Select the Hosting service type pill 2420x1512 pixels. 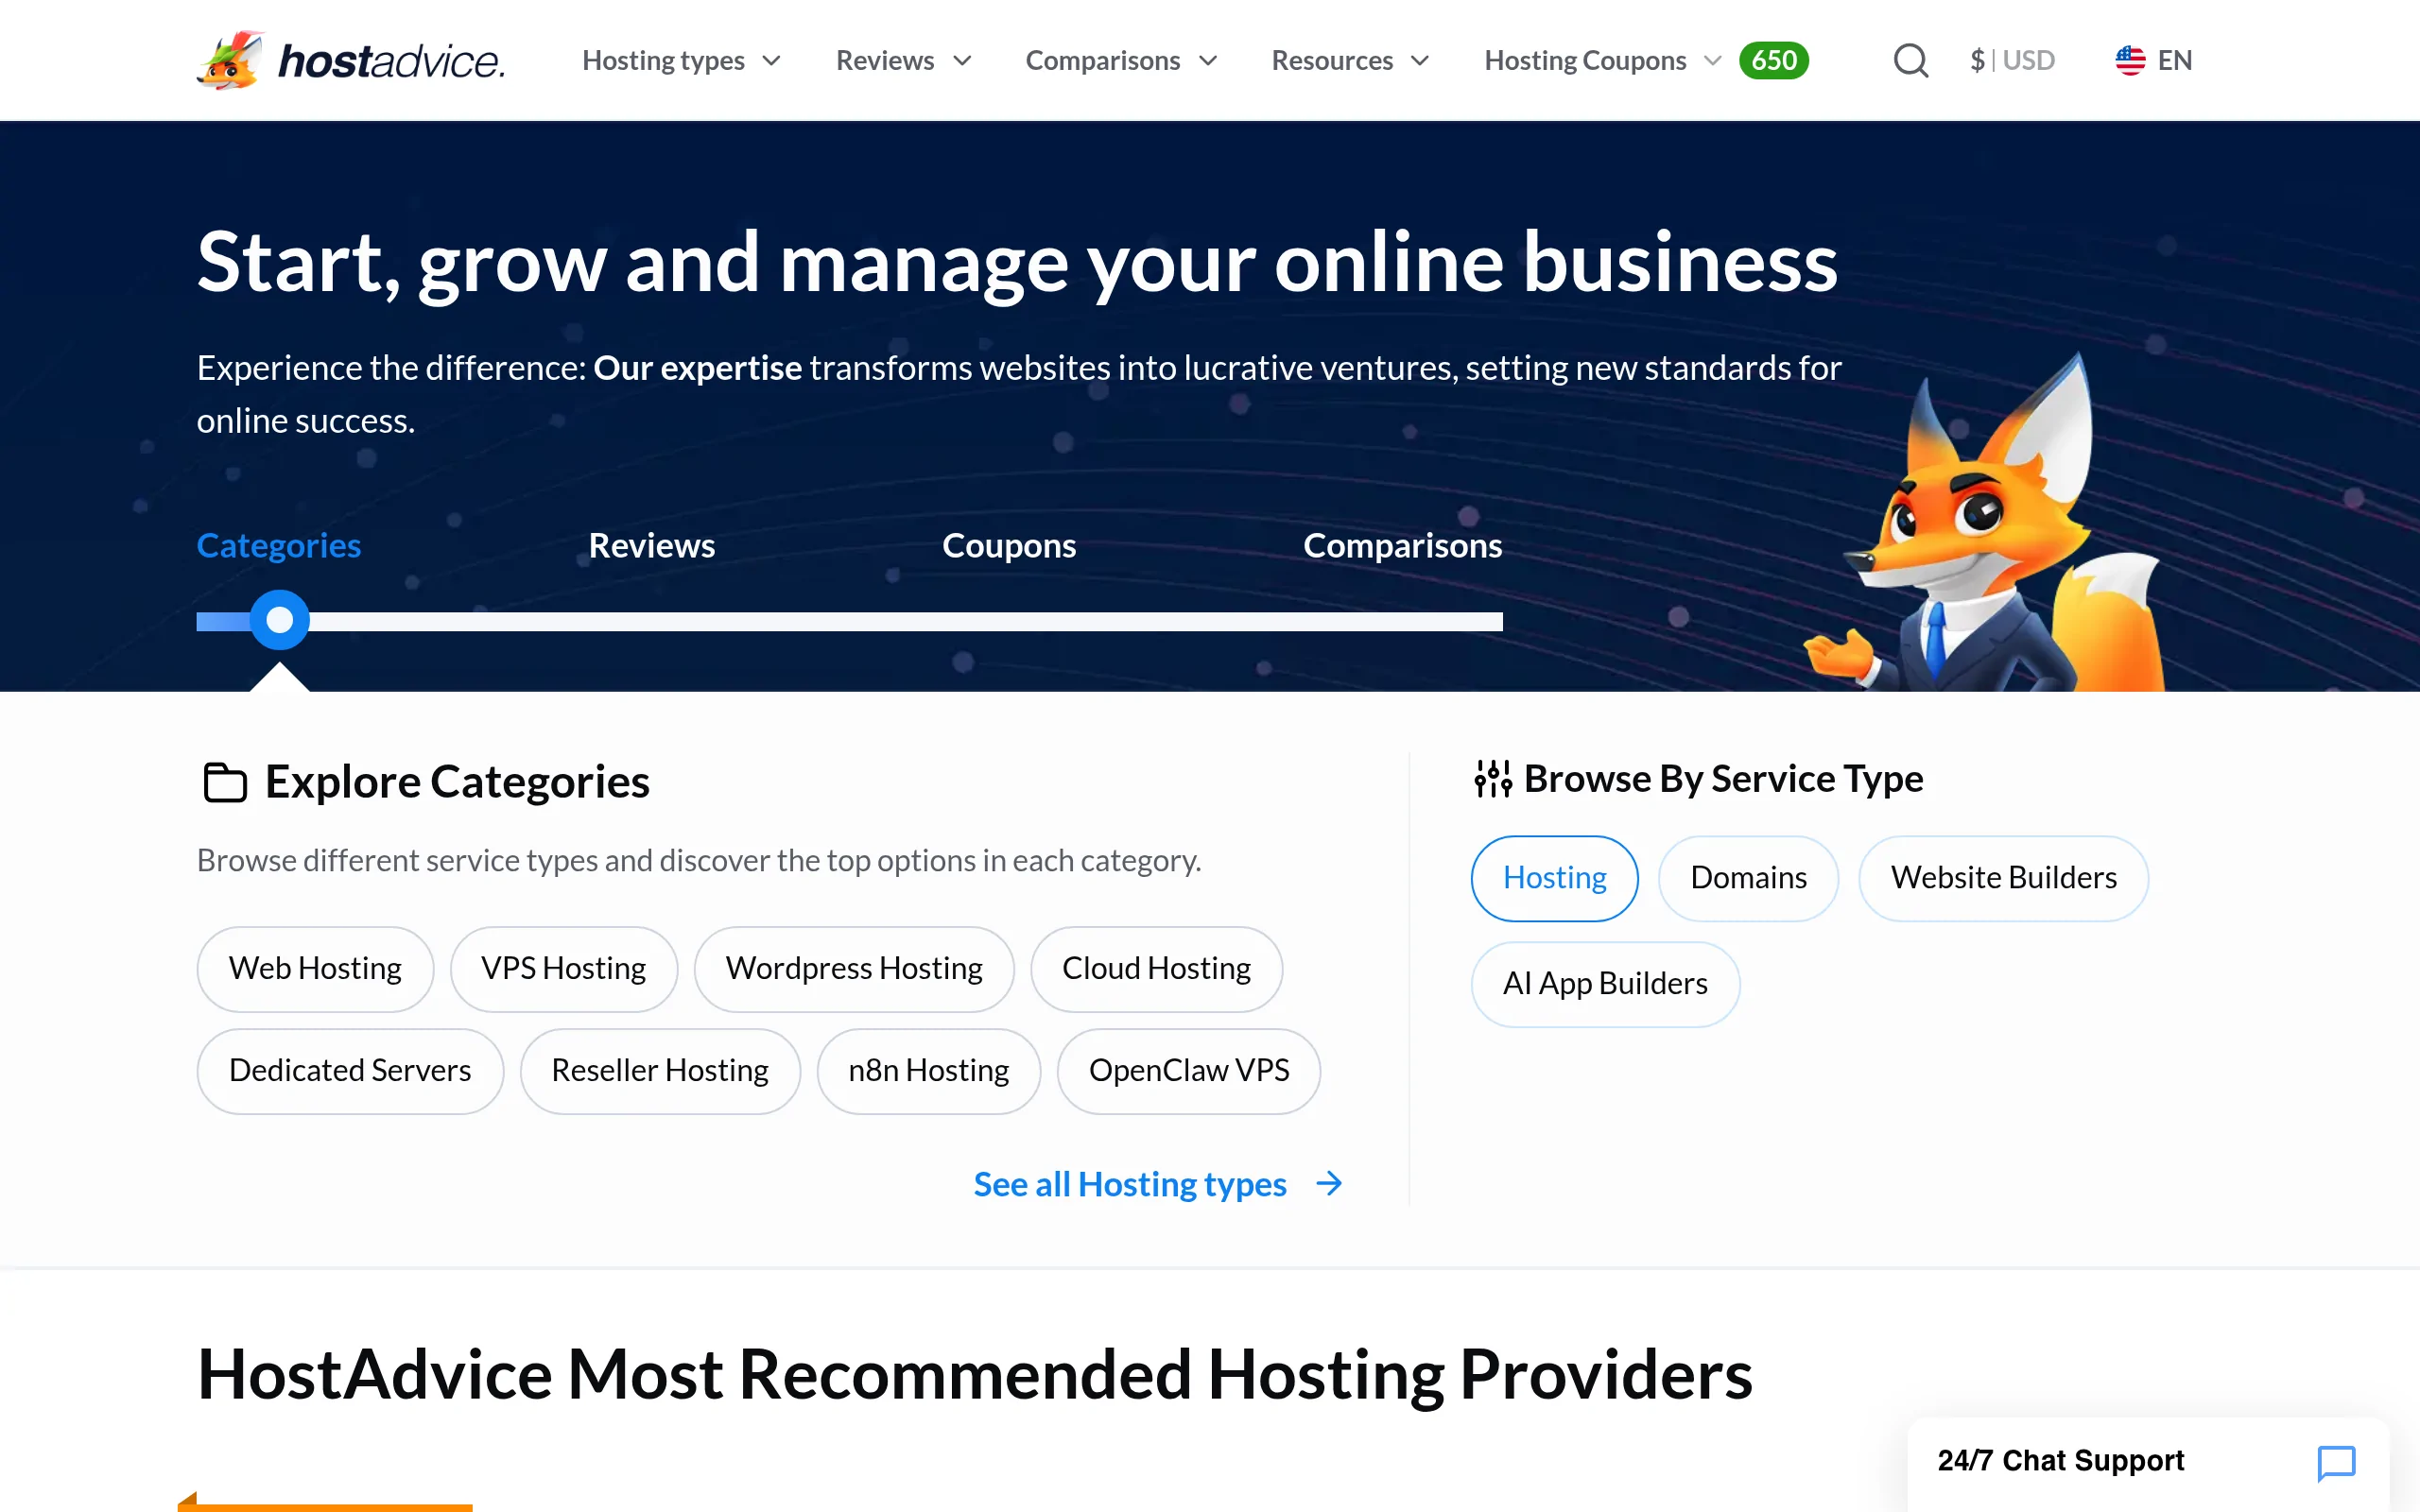tap(1554, 878)
